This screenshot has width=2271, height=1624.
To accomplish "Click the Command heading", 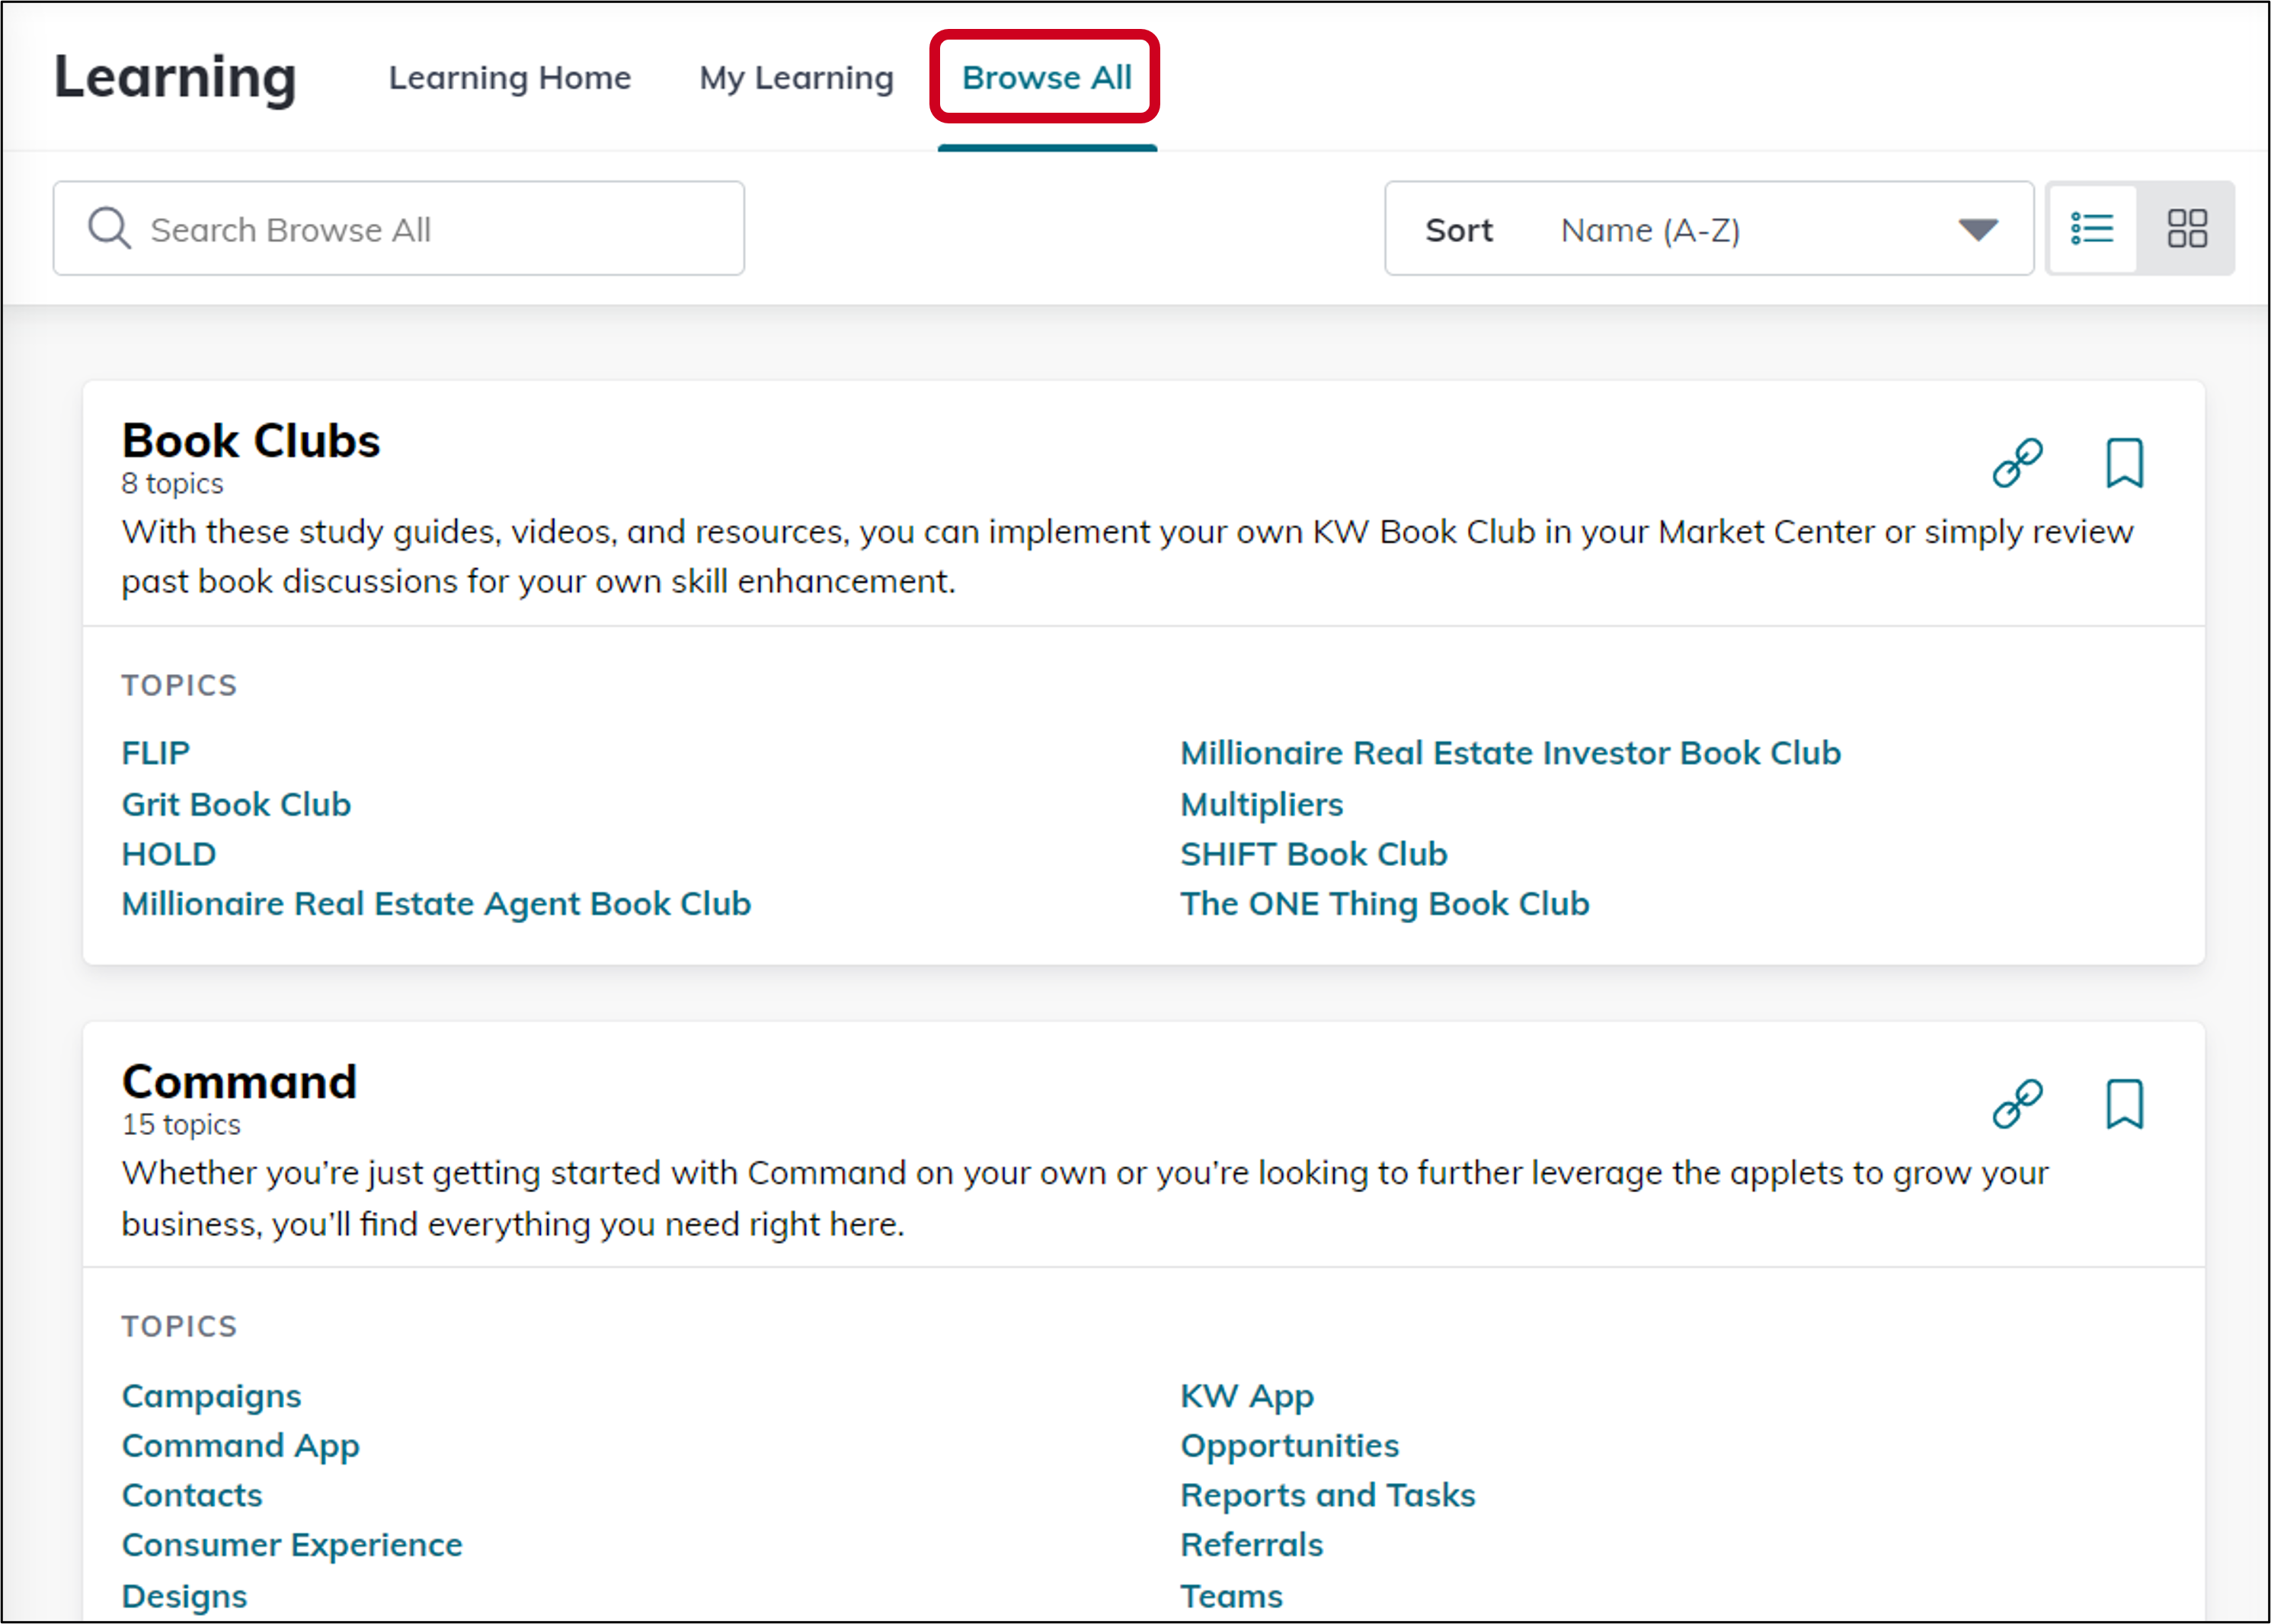I will point(239,1082).
